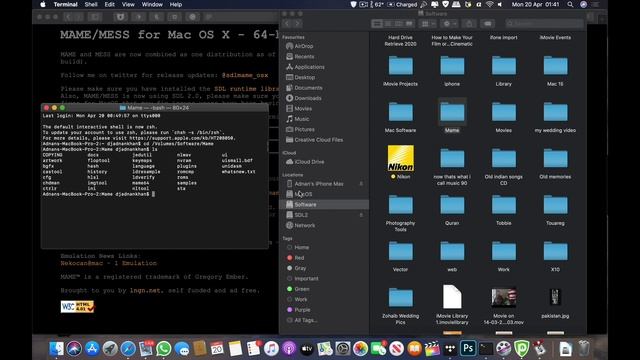Select Downloads in Finder sidebar
This screenshot has width=640, height=360.
coord(308,98)
